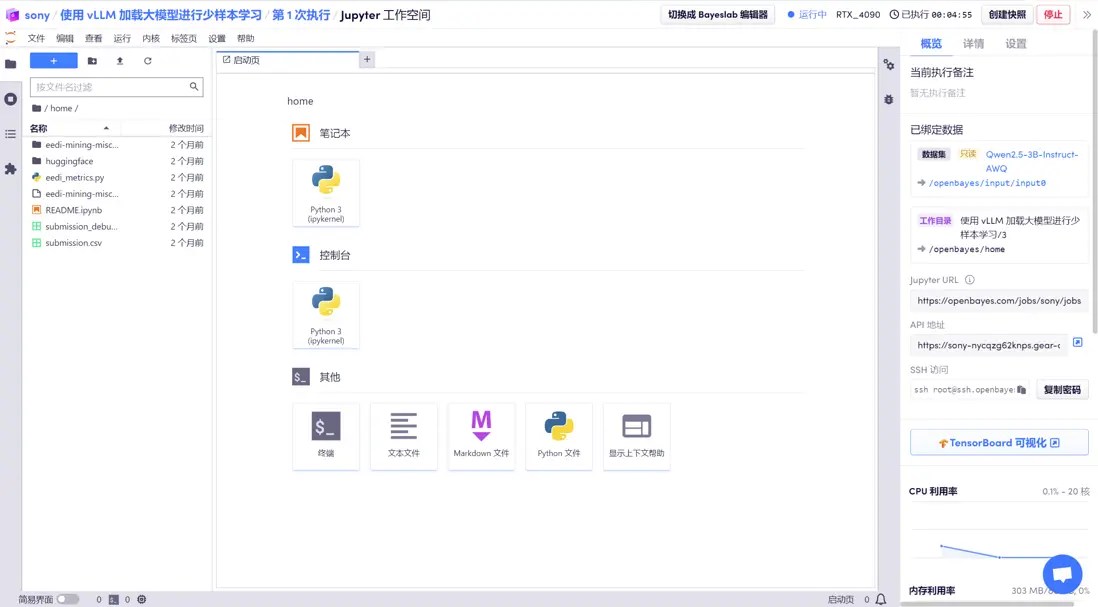Open Qwen2.5-3B-Instruct-AWQ dataset link
Image resolution: width=1098 pixels, height=607 pixels.
point(1031,161)
